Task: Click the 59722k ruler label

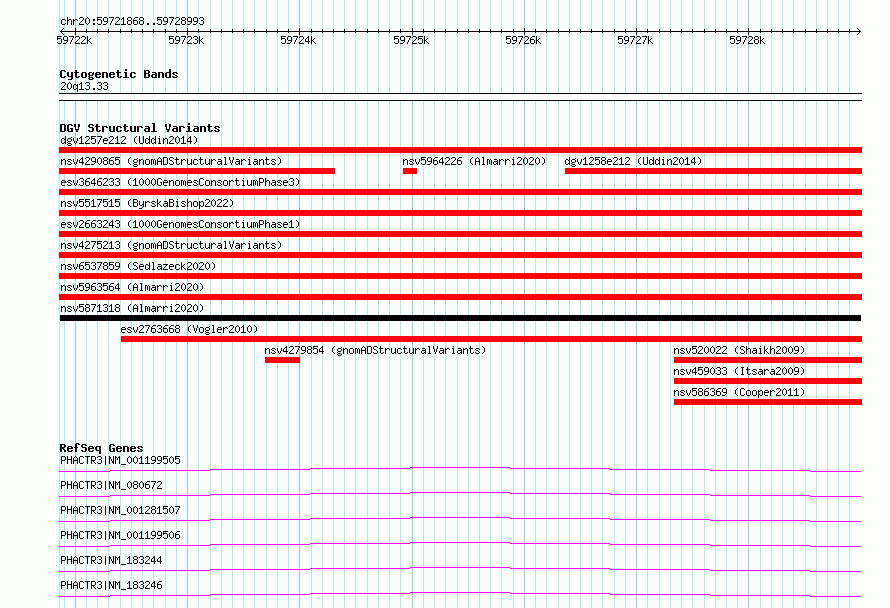Action: [74, 40]
